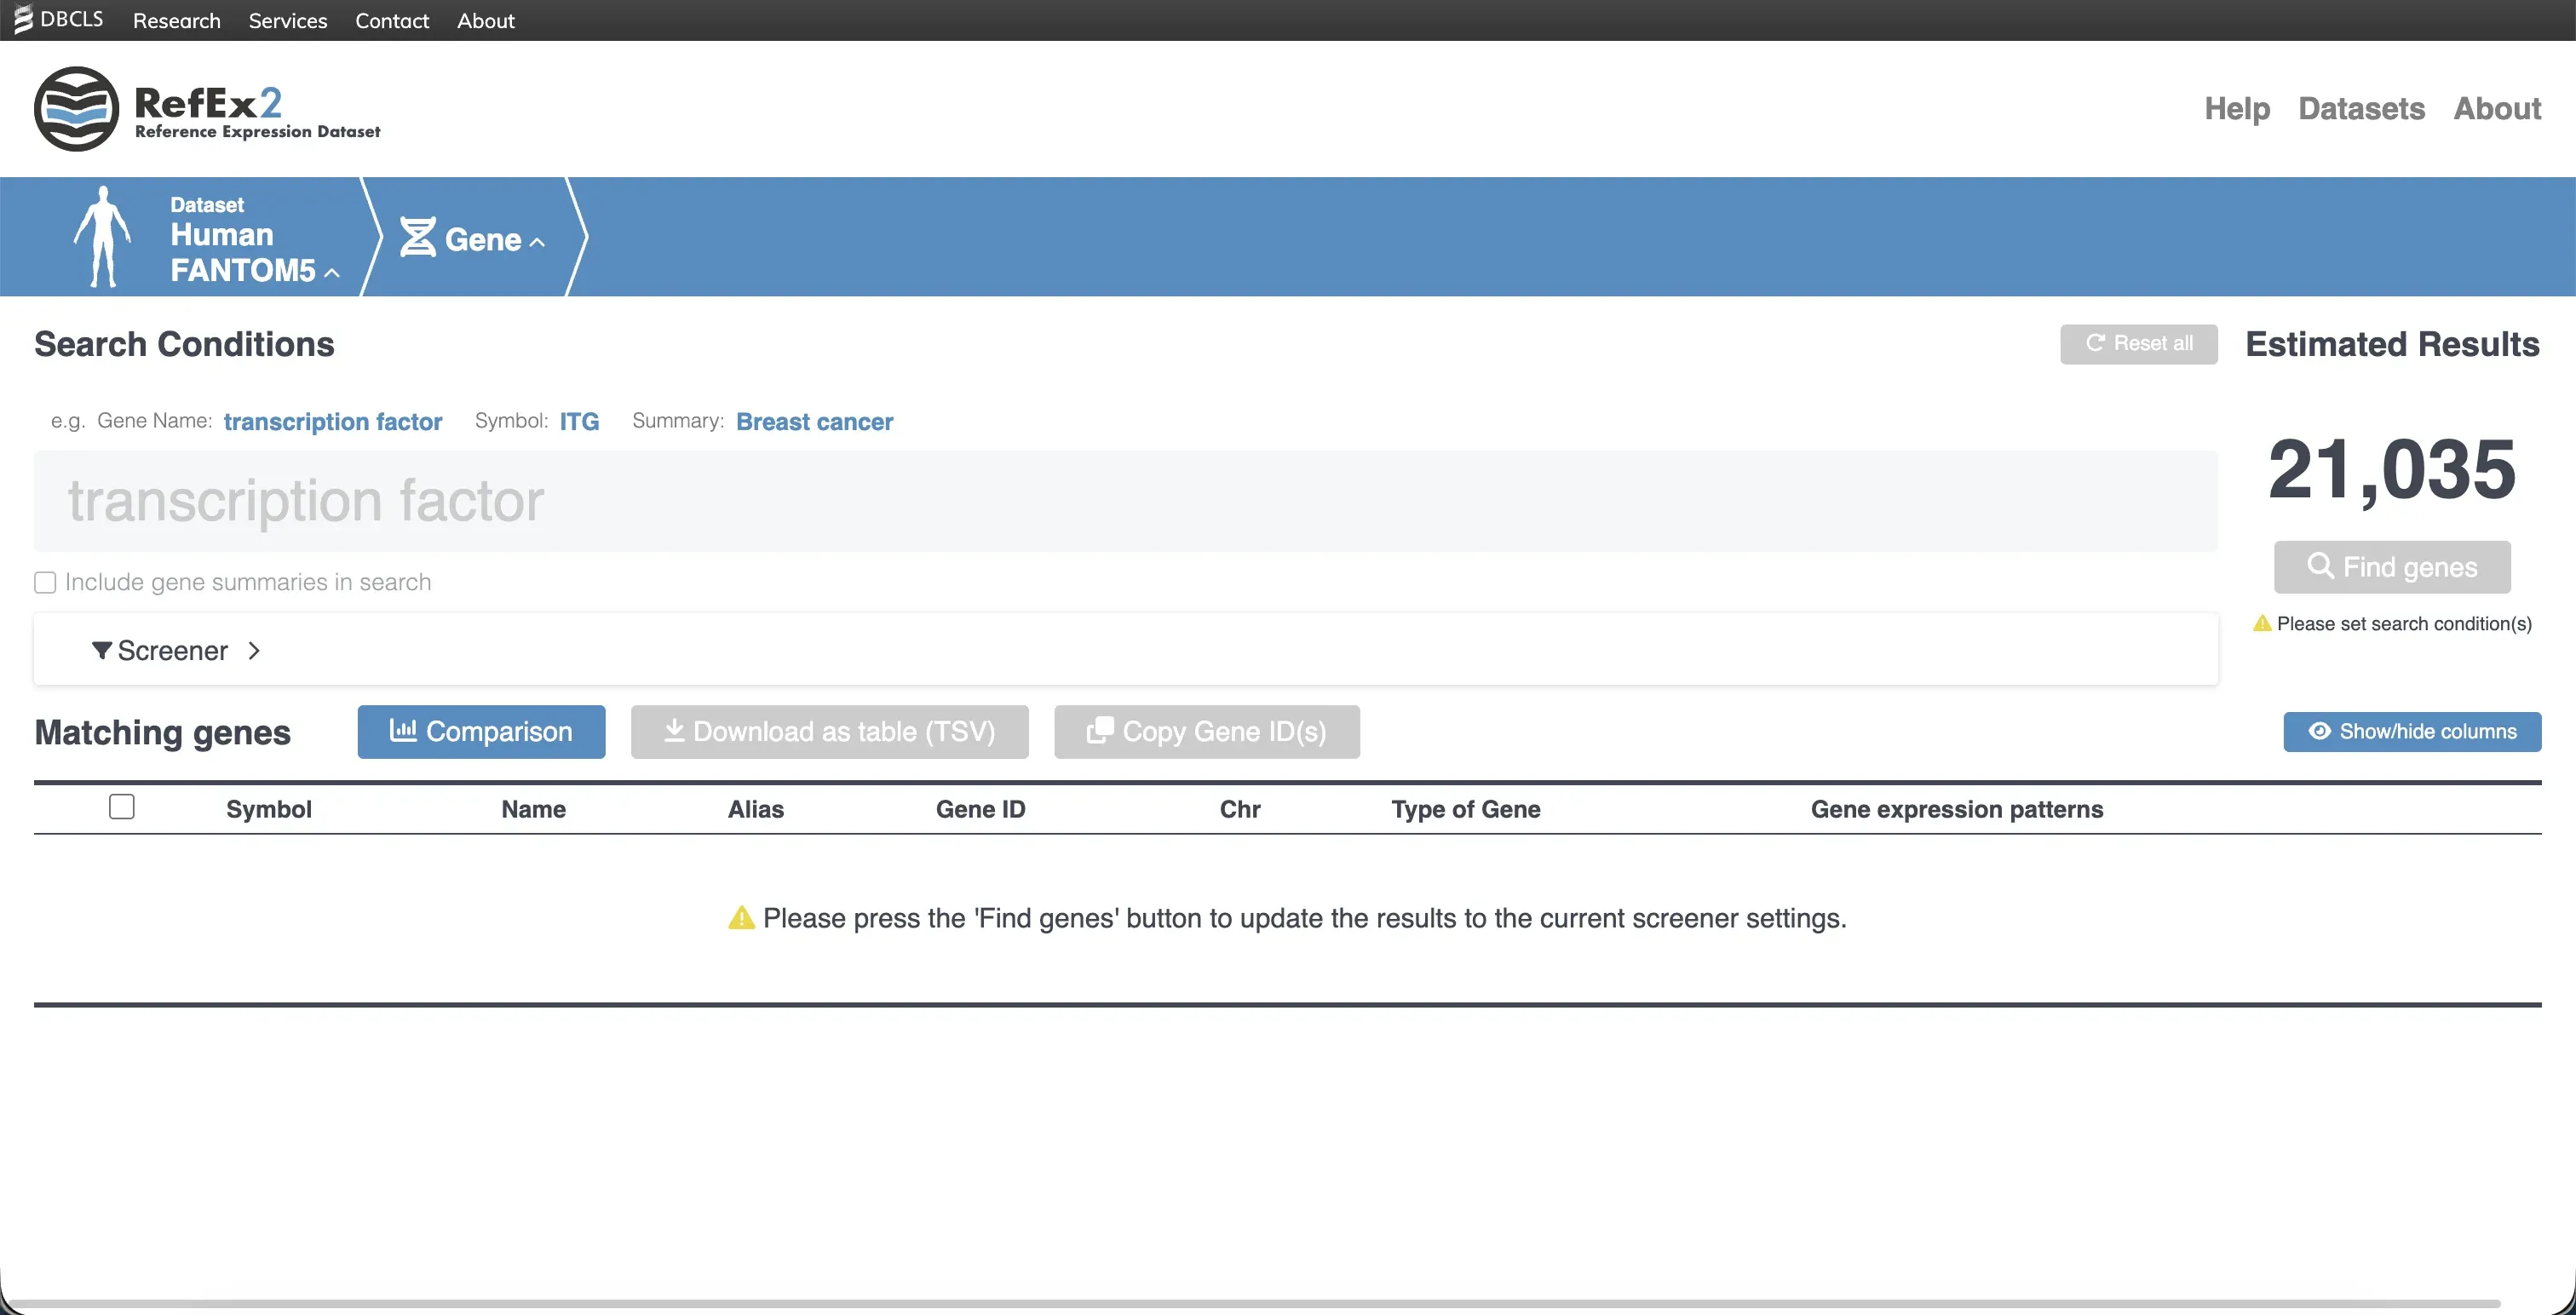Click the Gene ID column header
The height and width of the screenshot is (1315, 2576).
(x=980, y=809)
